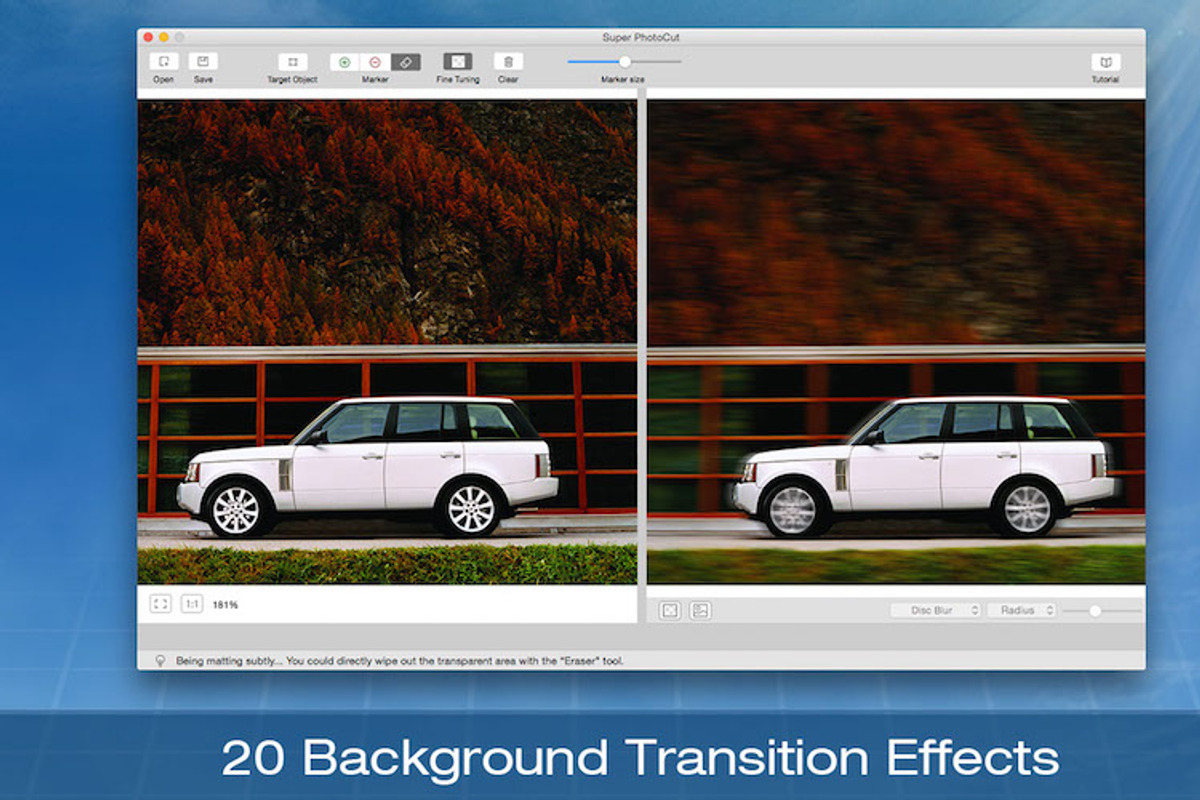Image resolution: width=1200 pixels, height=800 pixels.
Task: Click the 'Being matting subtly...' status text
Action: [400, 661]
